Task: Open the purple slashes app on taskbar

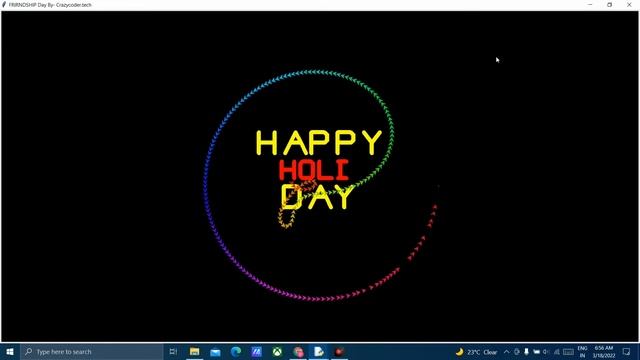Action: [x=256, y=351]
